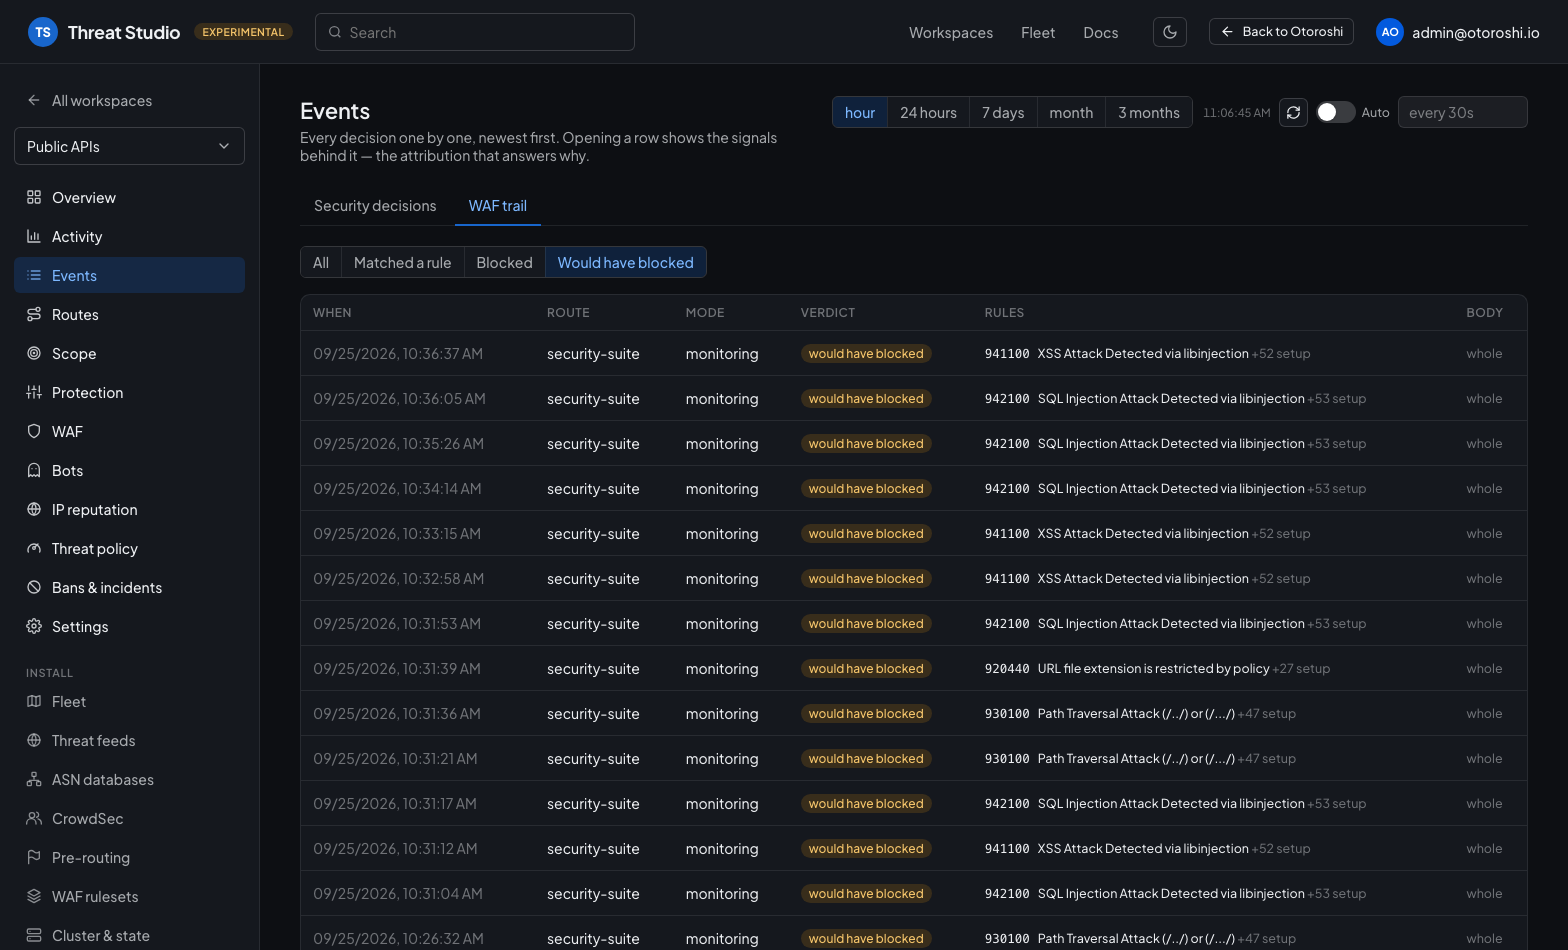Open Threat policy gauge icon
This screenshot has height=950, width=1568.
click(34, 548)
